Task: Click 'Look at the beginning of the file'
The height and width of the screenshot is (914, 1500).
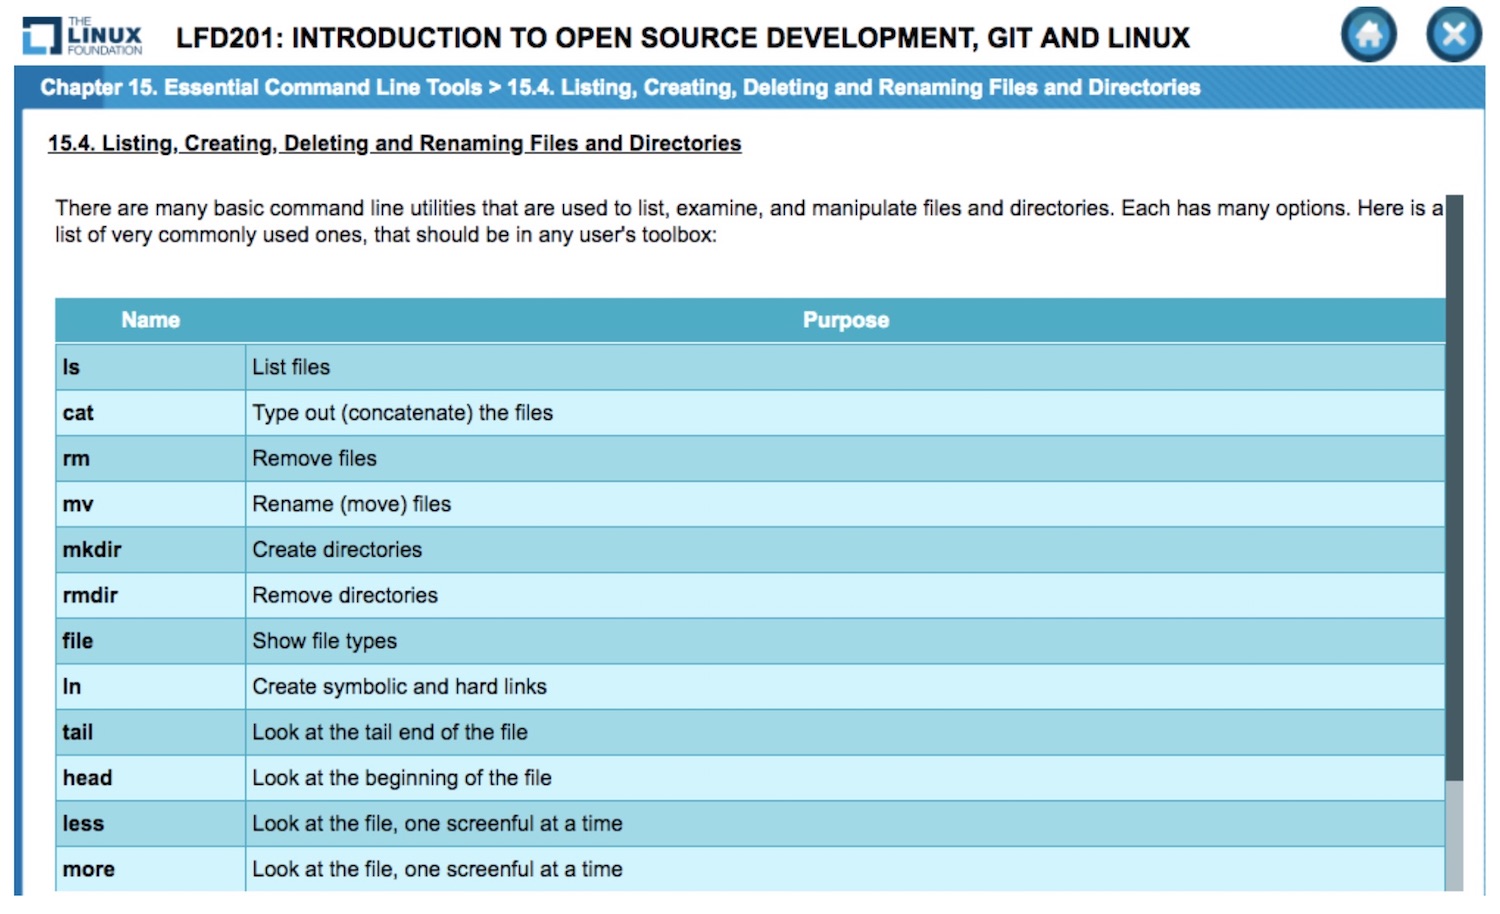Action: 402,778
